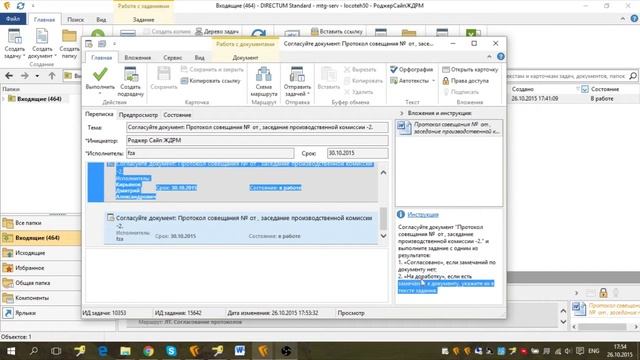Image resolution: width=640 pixels, height=360 pixels.
Task: Open Схема маршрута diagram
Action: (x=264, y=82)
